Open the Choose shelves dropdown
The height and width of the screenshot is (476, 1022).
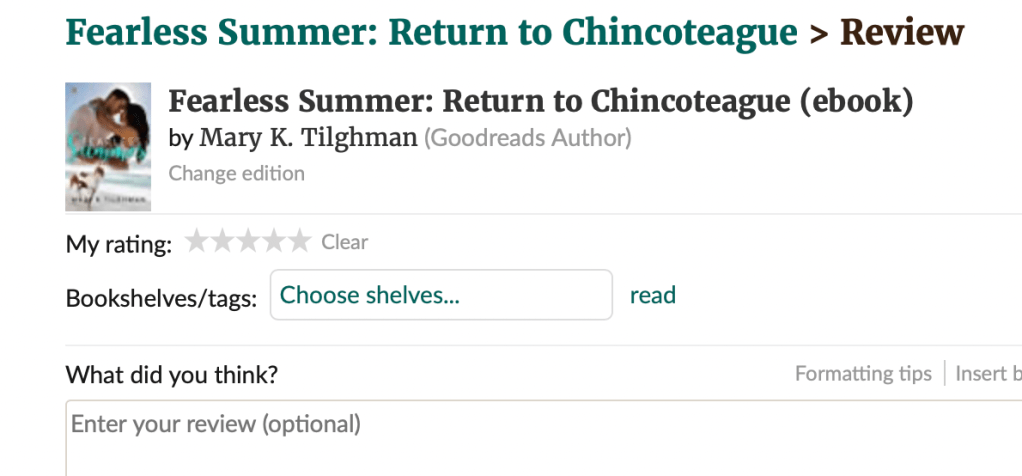point(441,295)
